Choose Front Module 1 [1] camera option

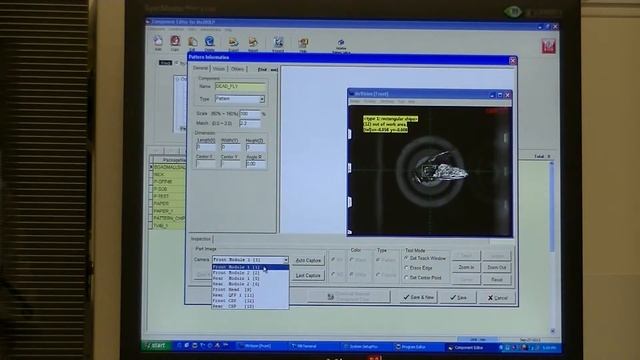pyautogui.click(x=250, y=267)
